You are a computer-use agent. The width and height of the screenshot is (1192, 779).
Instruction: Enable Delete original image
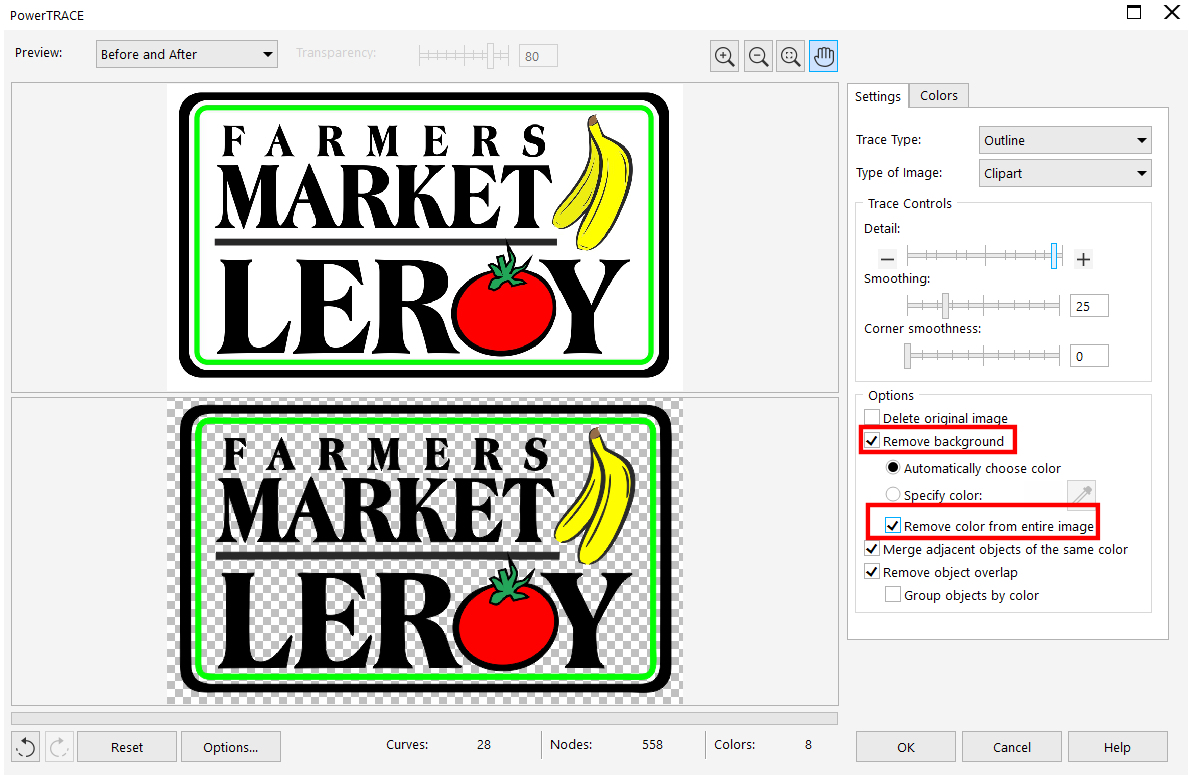tap(871, 418)
